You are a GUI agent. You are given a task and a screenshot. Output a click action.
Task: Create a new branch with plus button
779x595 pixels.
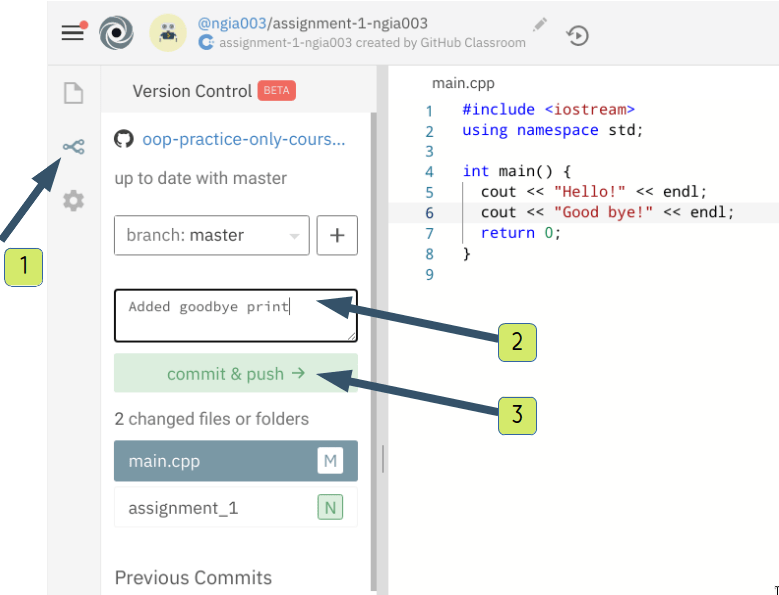tap(337, 235)
